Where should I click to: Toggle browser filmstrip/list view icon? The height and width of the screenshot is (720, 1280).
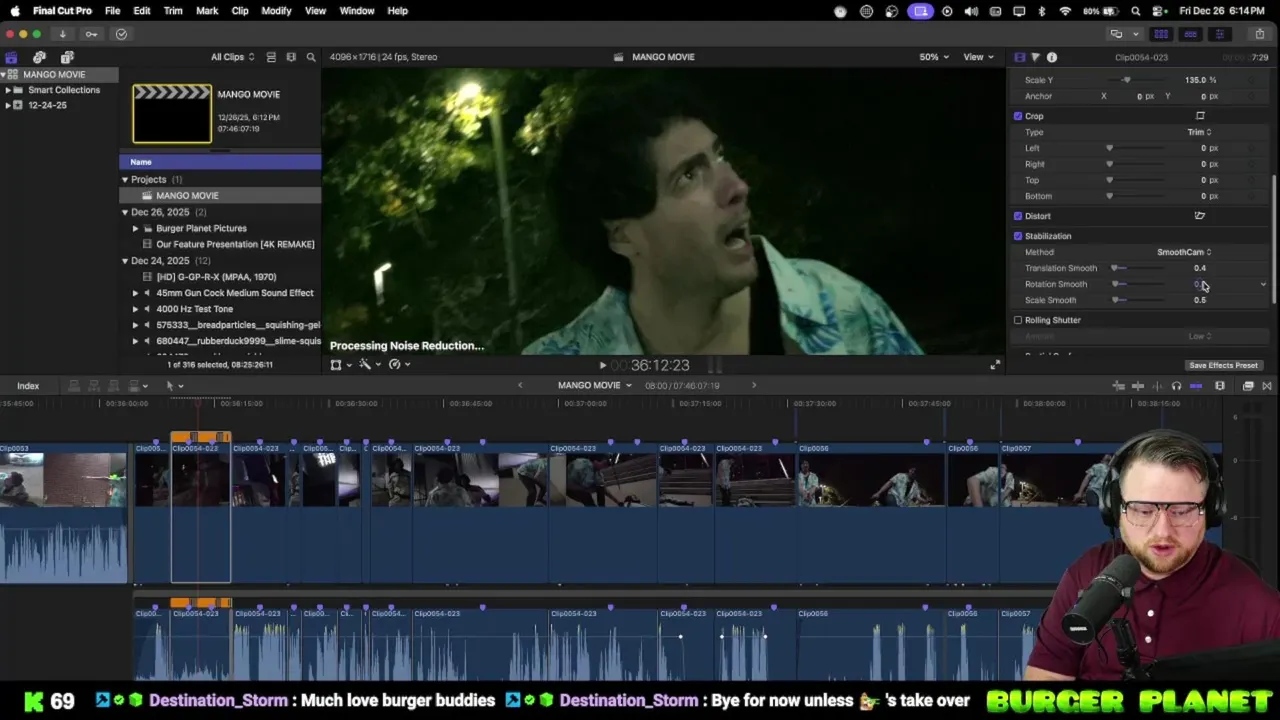(271, 57)
